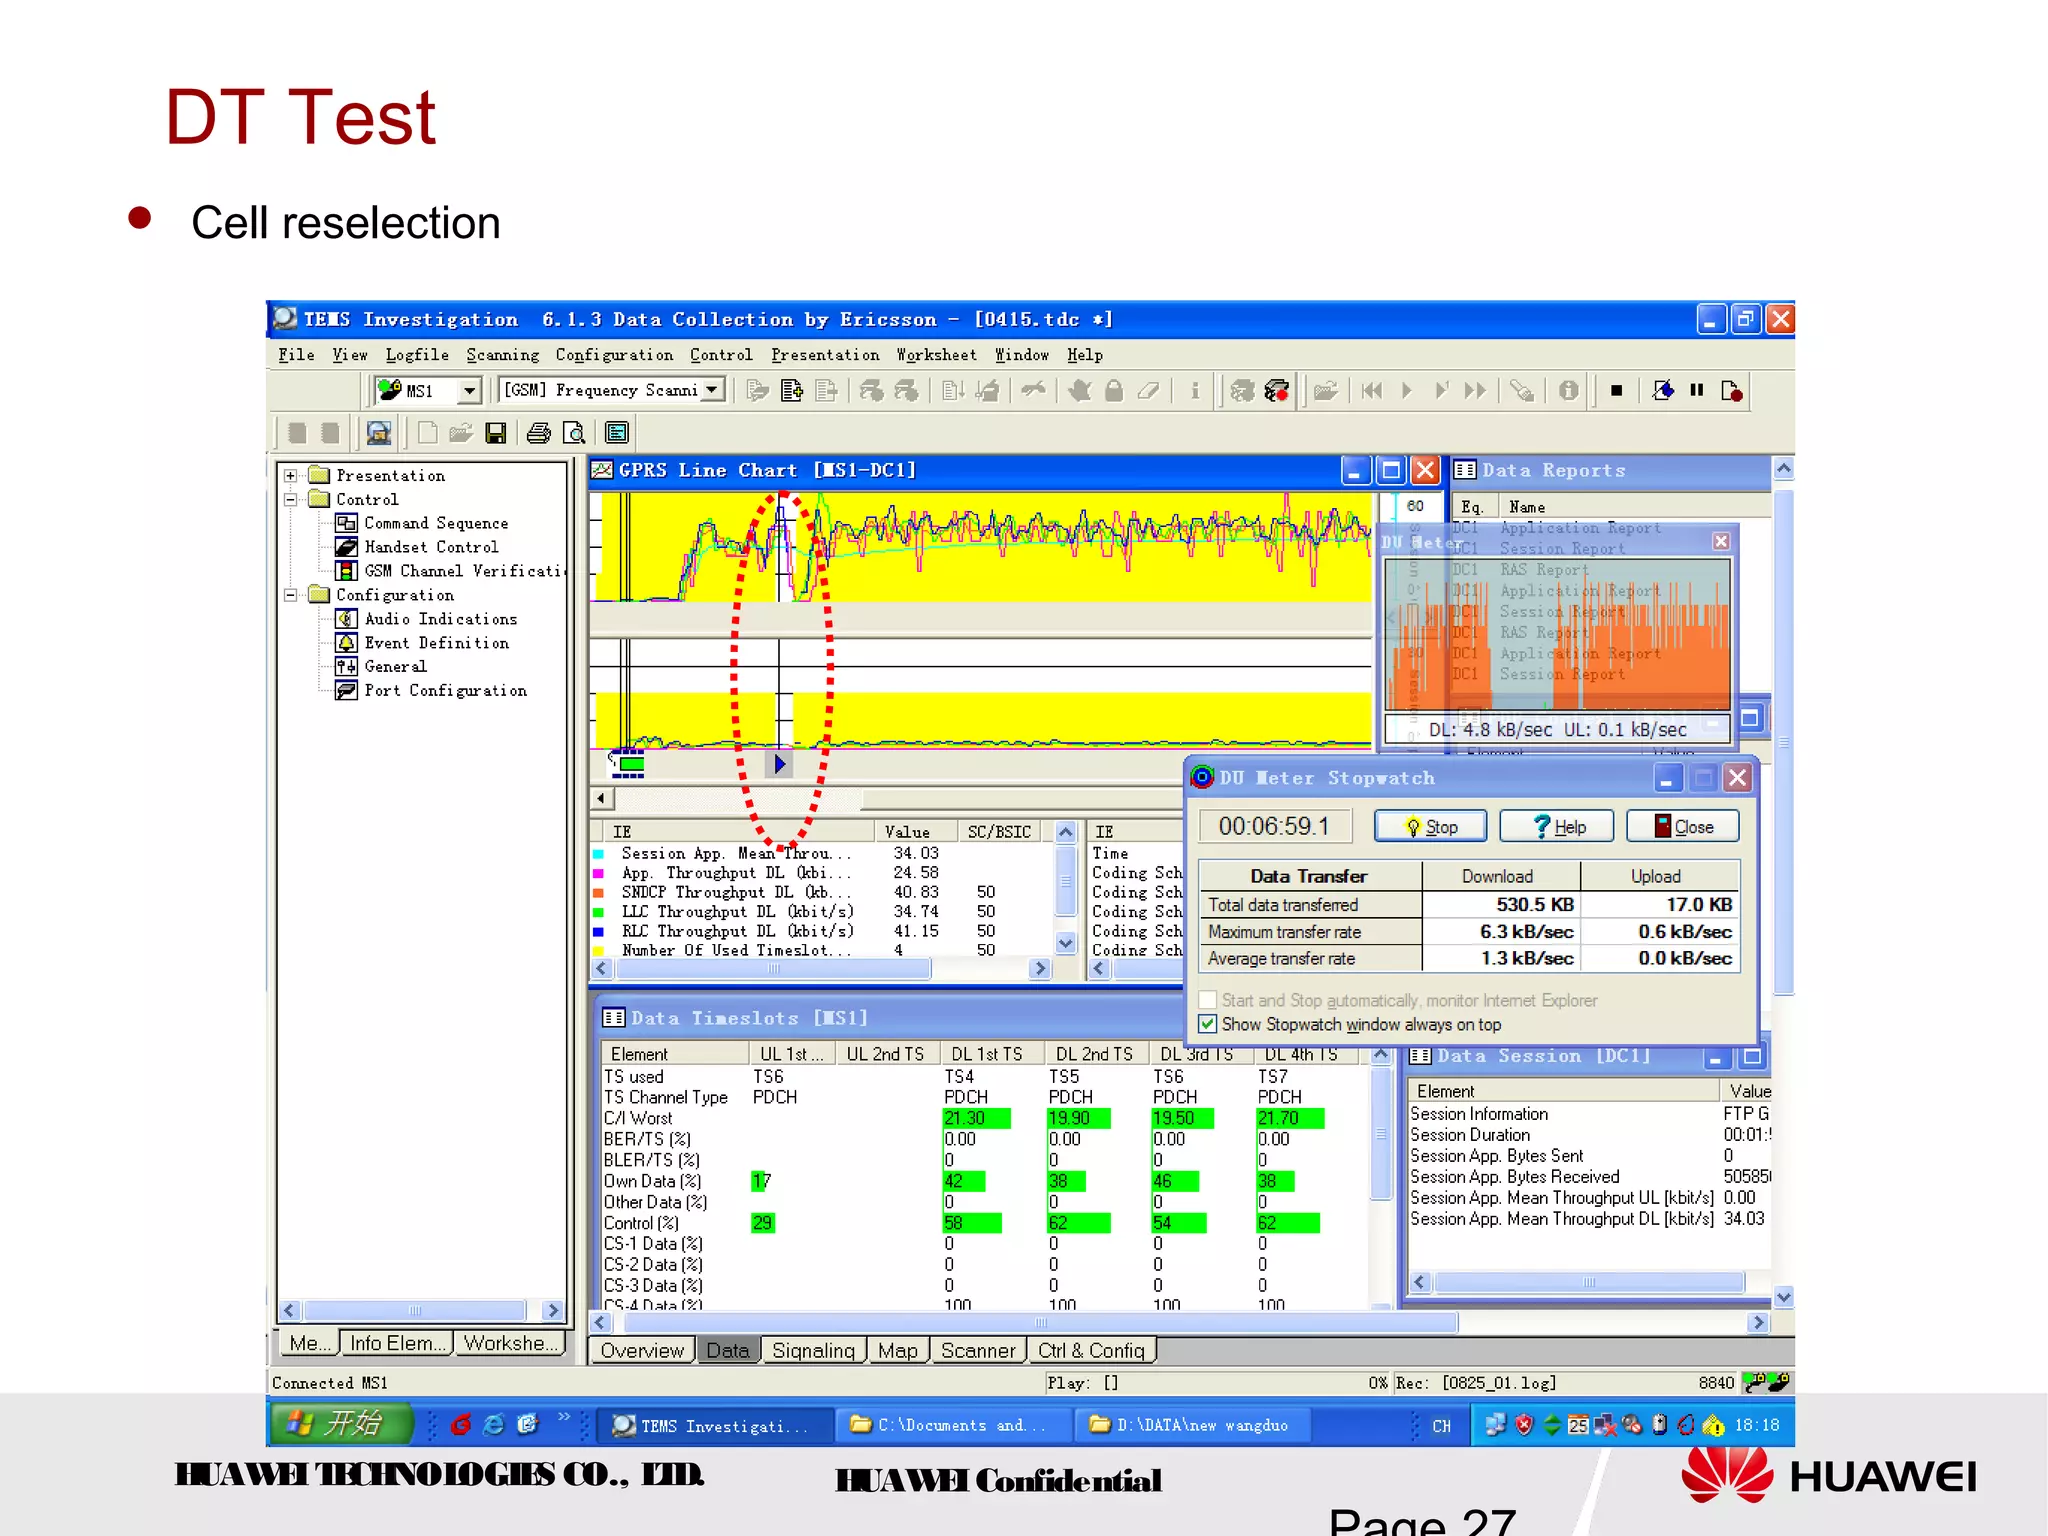
Task: Click scroll-down arrow of IE value list
Action: point(1066,942)
